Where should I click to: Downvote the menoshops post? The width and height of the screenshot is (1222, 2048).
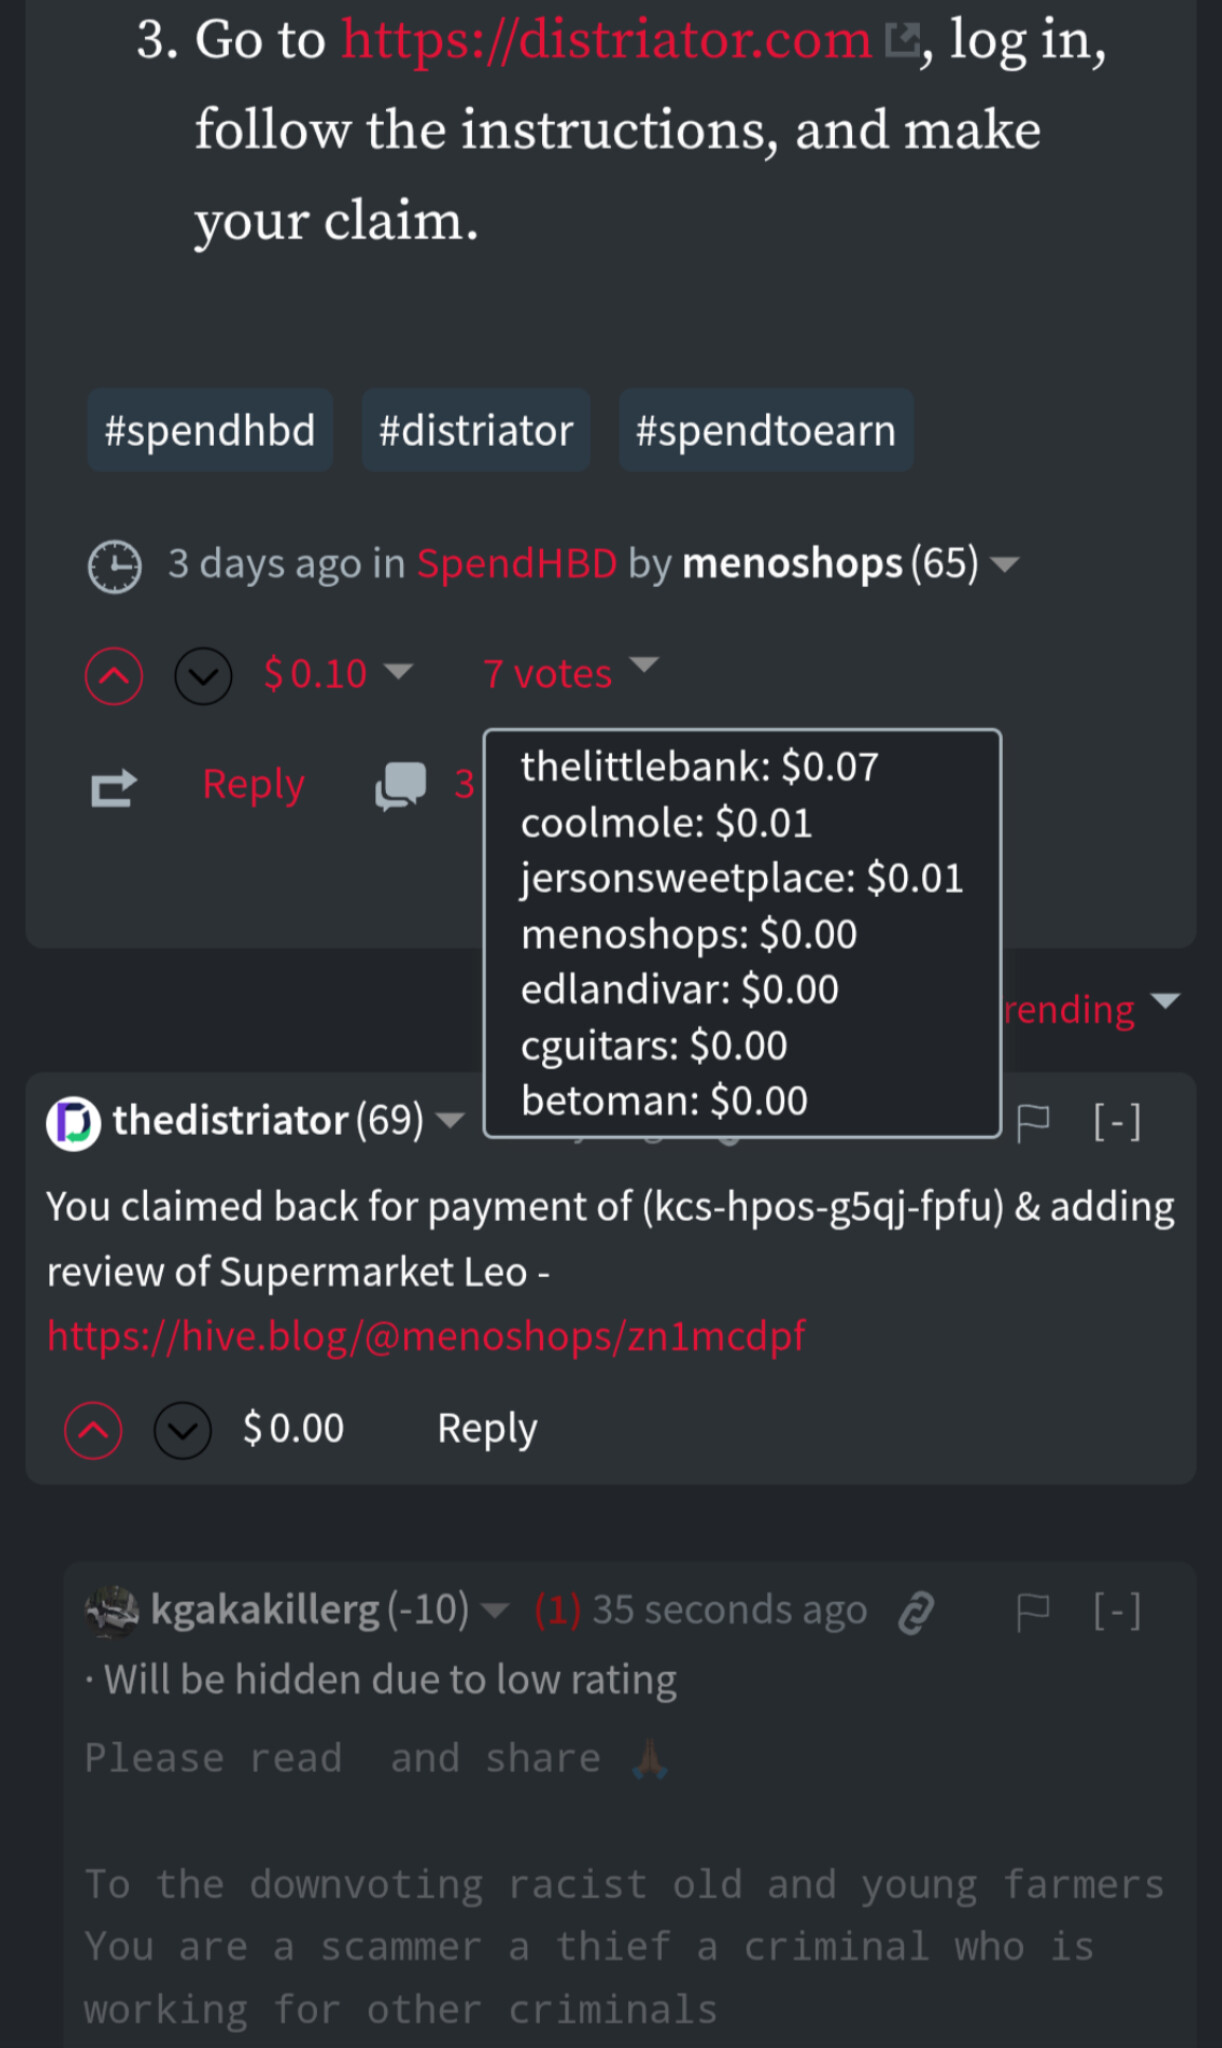(203, 676)
